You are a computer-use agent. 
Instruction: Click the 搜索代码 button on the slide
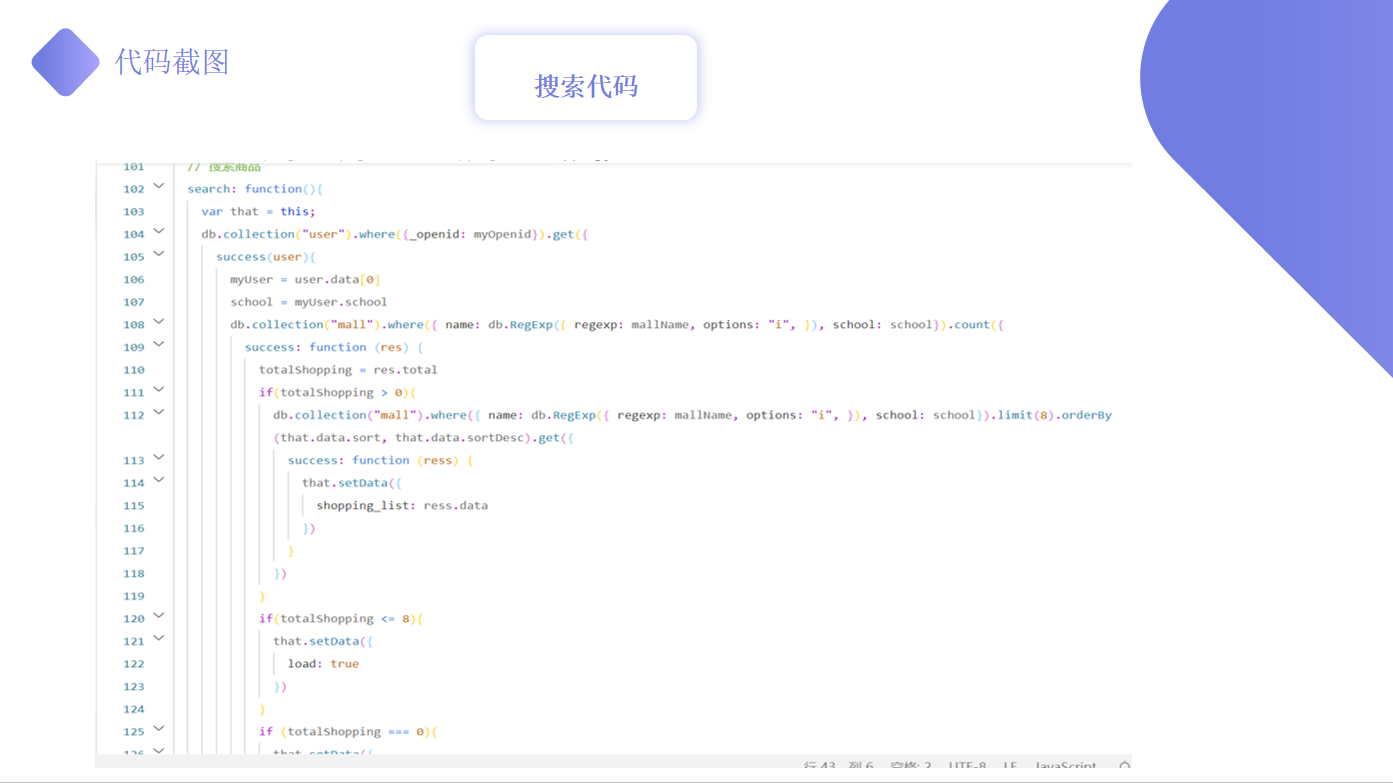(586, 78)
